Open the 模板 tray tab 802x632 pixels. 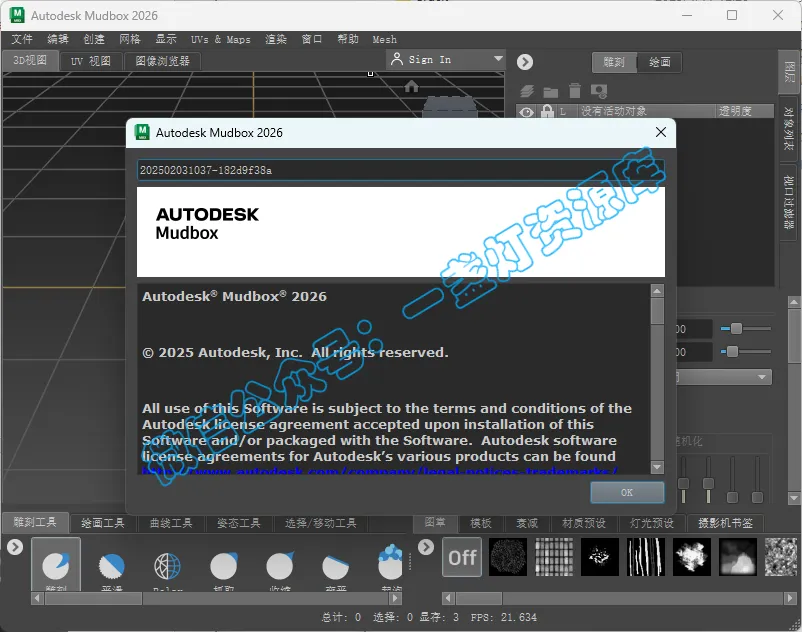(480, 523)
